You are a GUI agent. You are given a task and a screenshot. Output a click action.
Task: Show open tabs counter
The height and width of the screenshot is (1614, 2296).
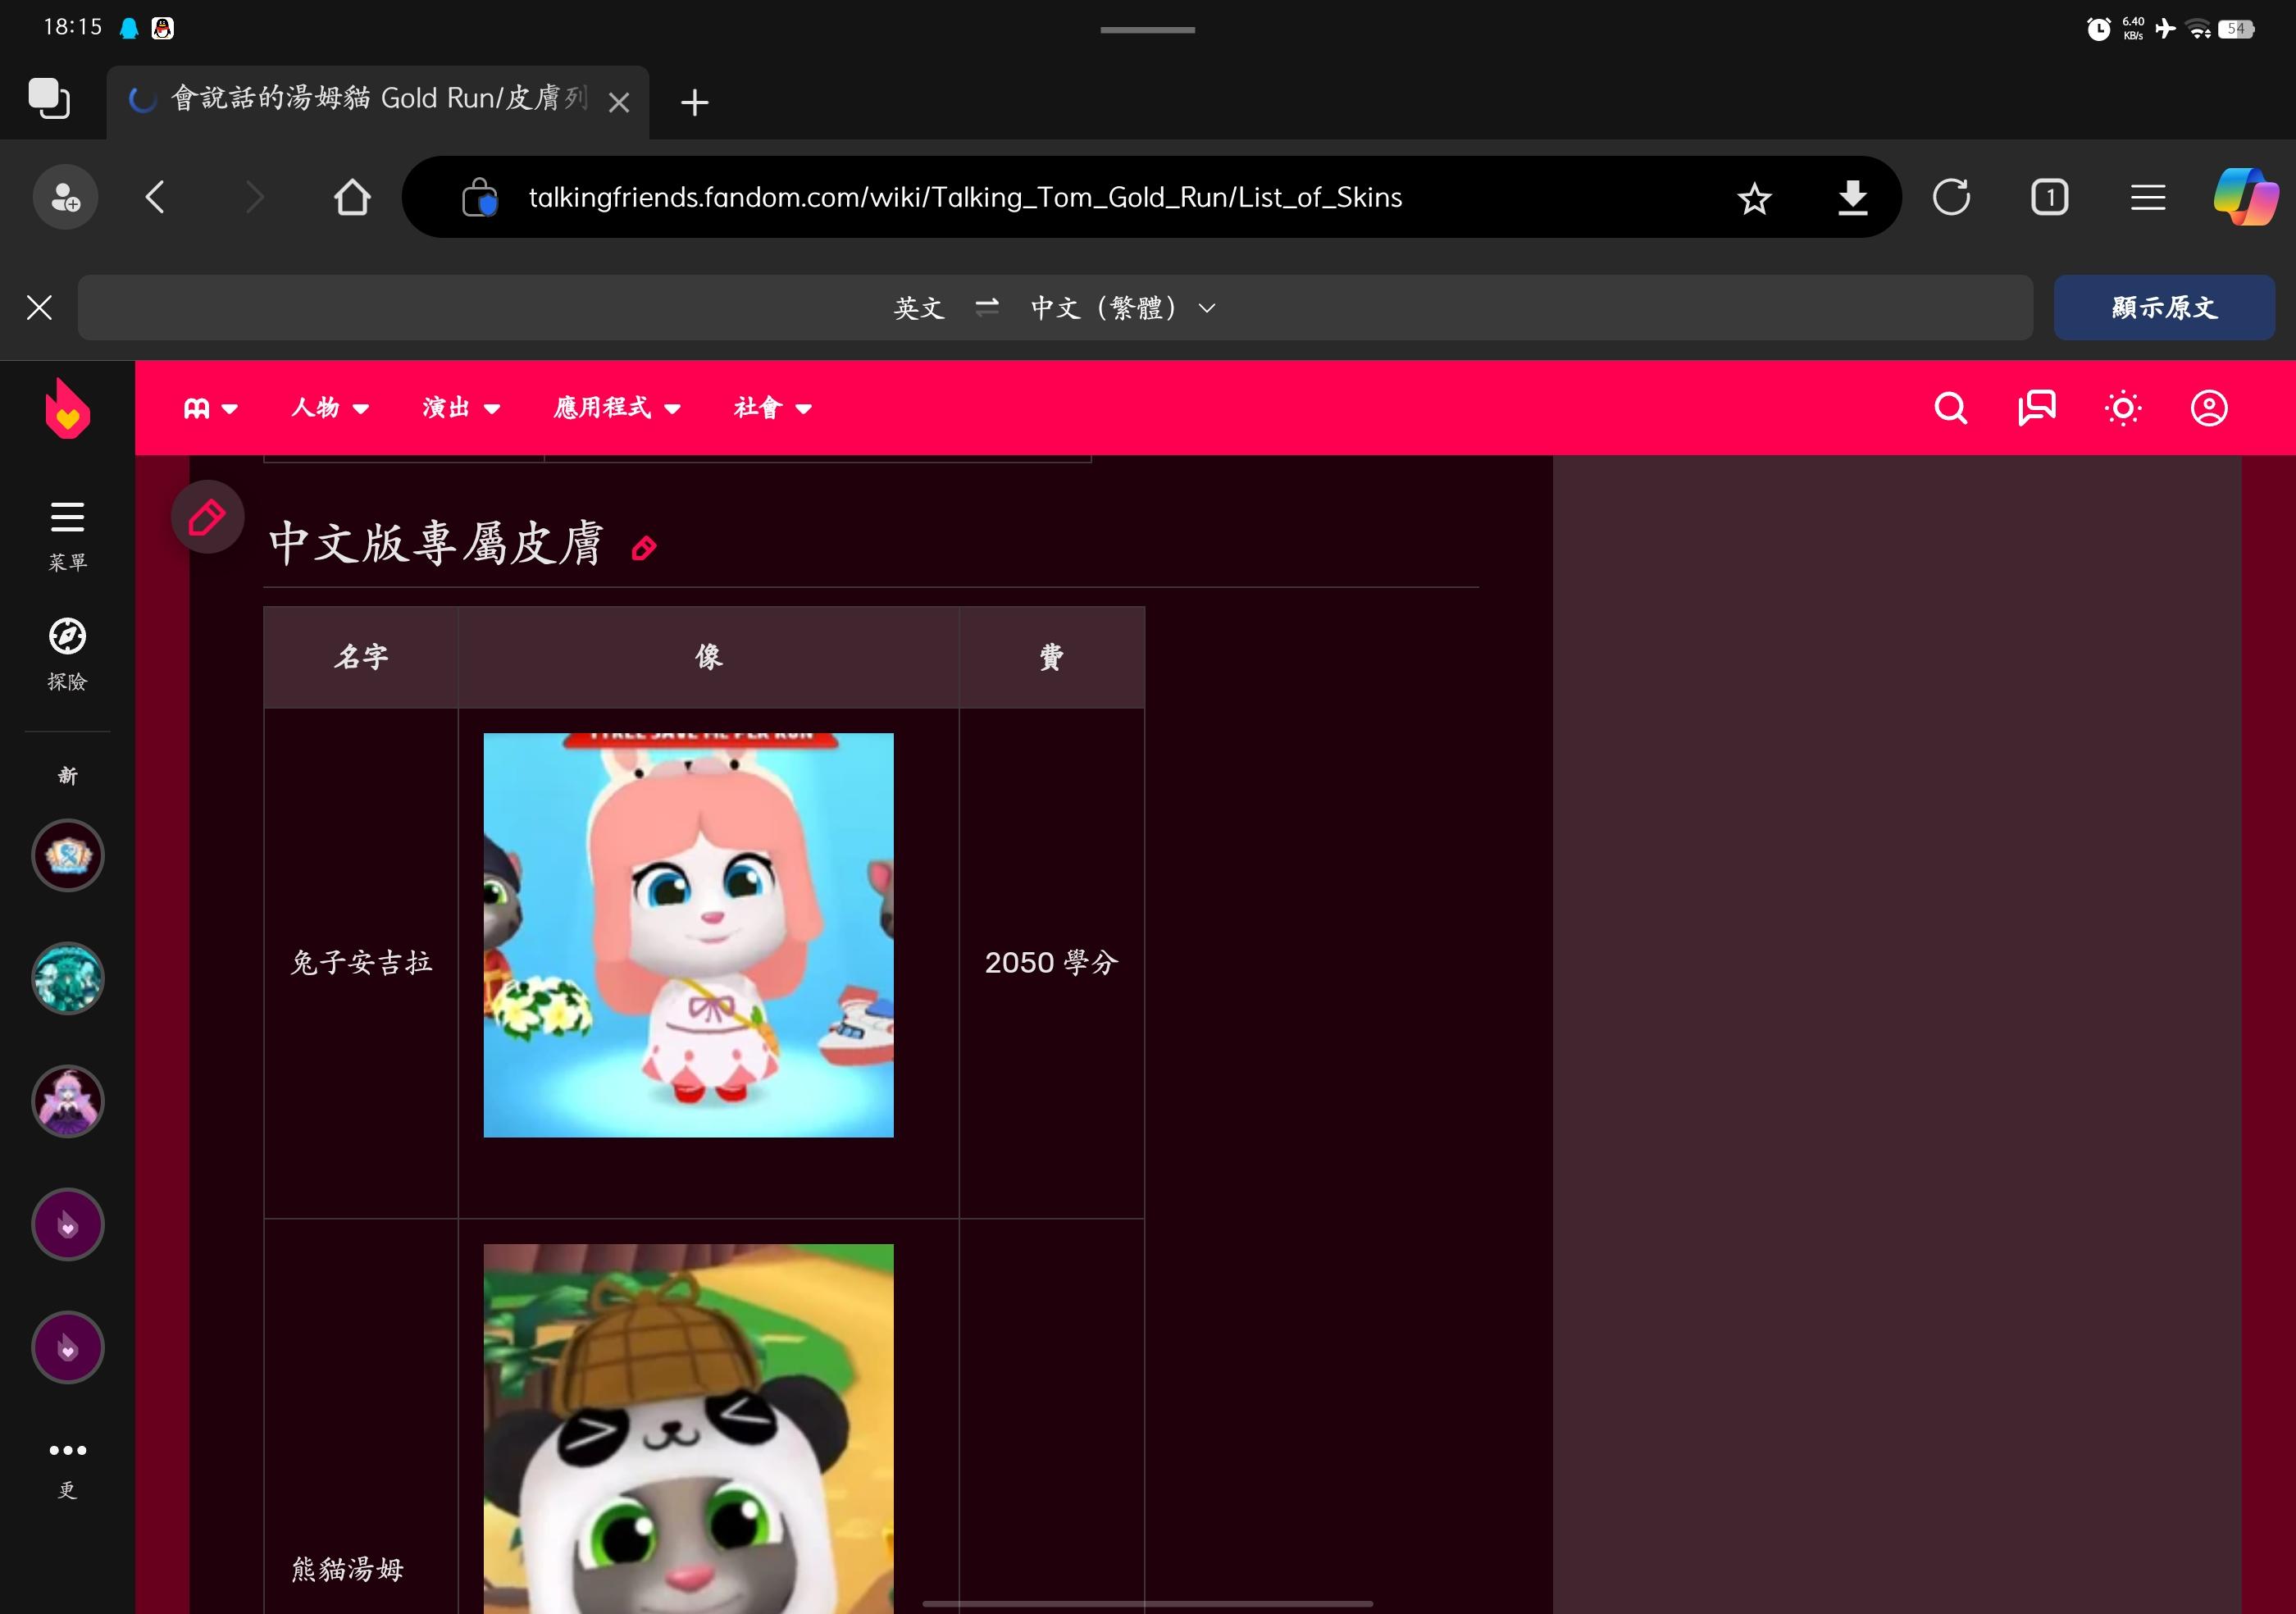click(2049, 197)
